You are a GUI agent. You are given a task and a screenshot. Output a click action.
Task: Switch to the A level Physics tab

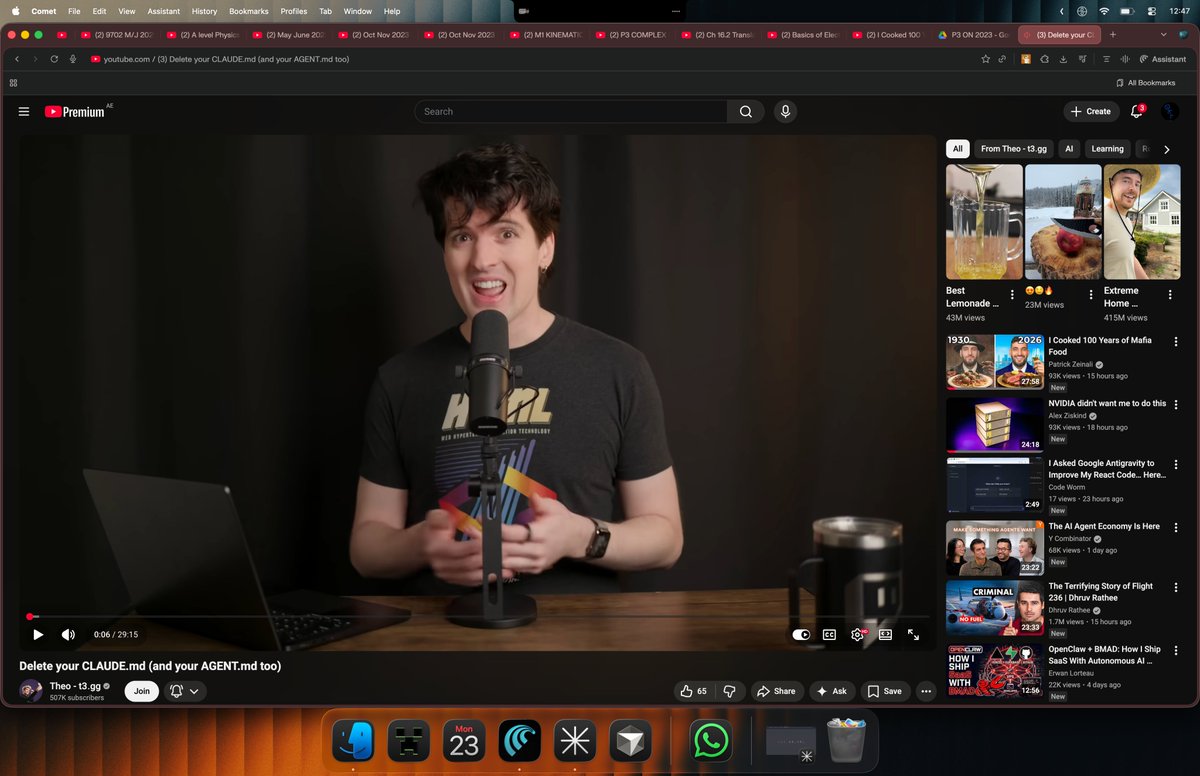coord(203,35)
